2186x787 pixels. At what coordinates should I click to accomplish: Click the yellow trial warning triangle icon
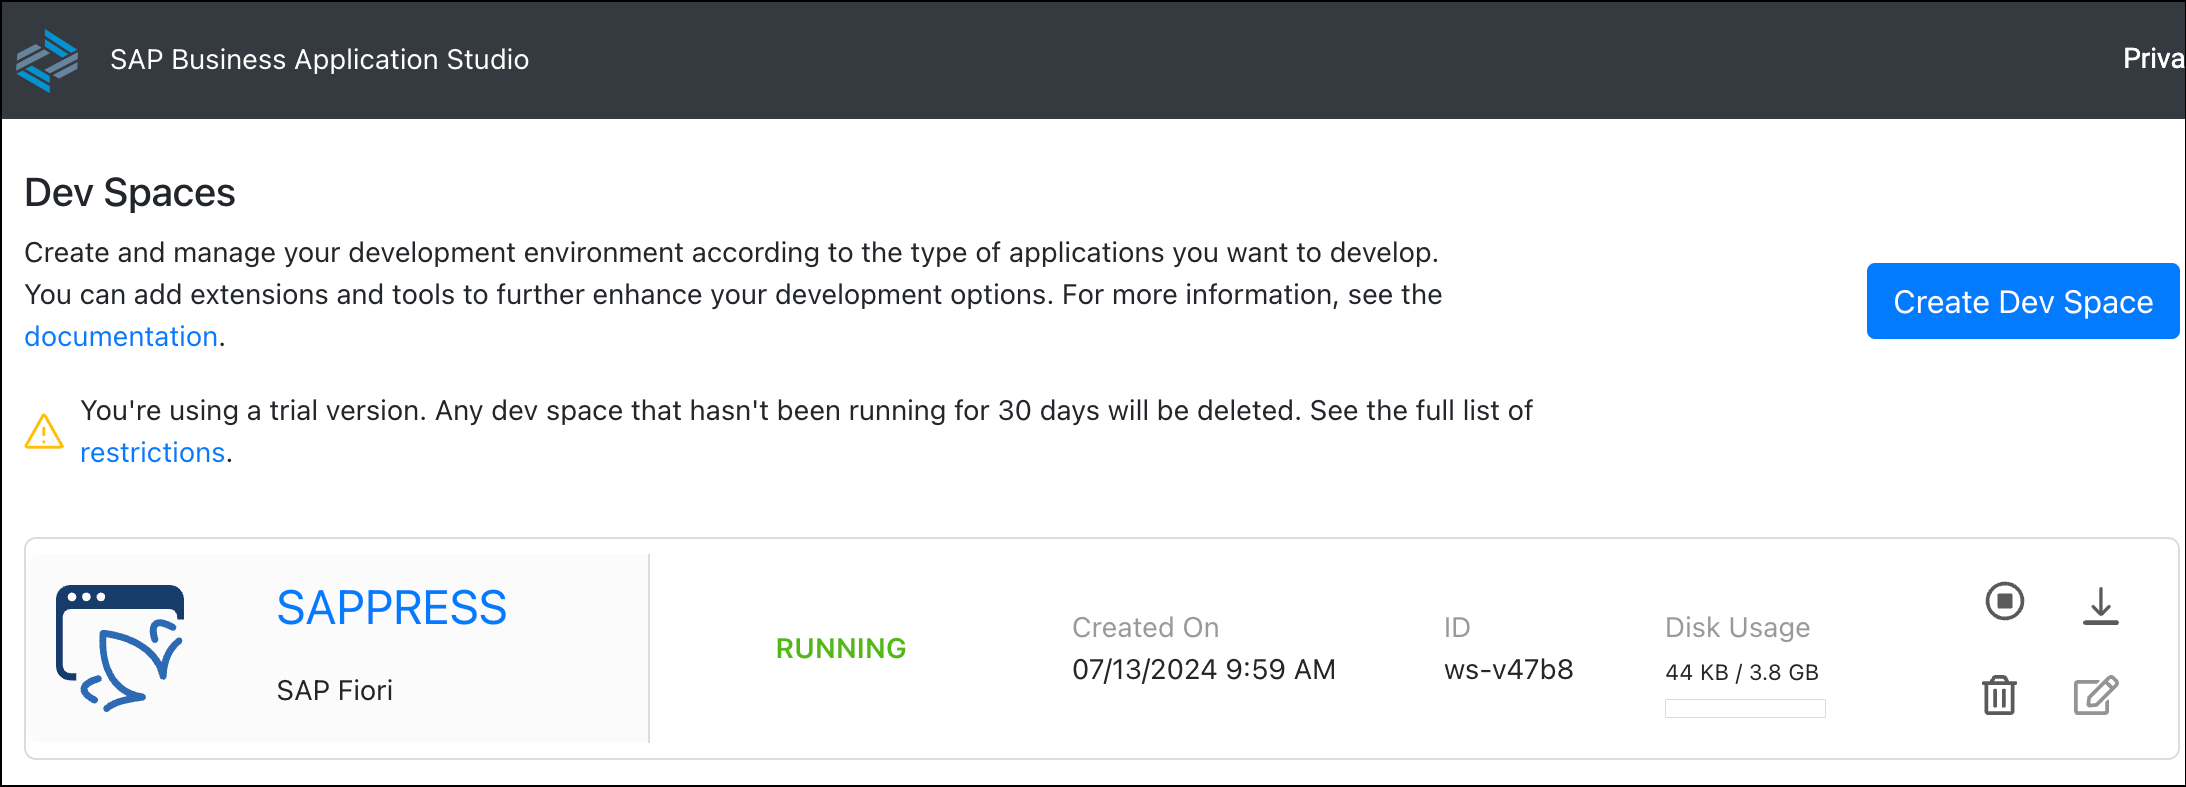click(44, 432)
